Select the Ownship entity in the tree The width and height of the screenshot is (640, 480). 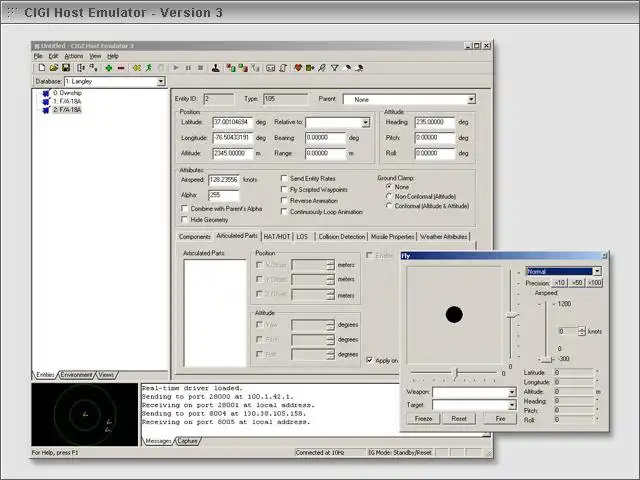coord(67,93)
